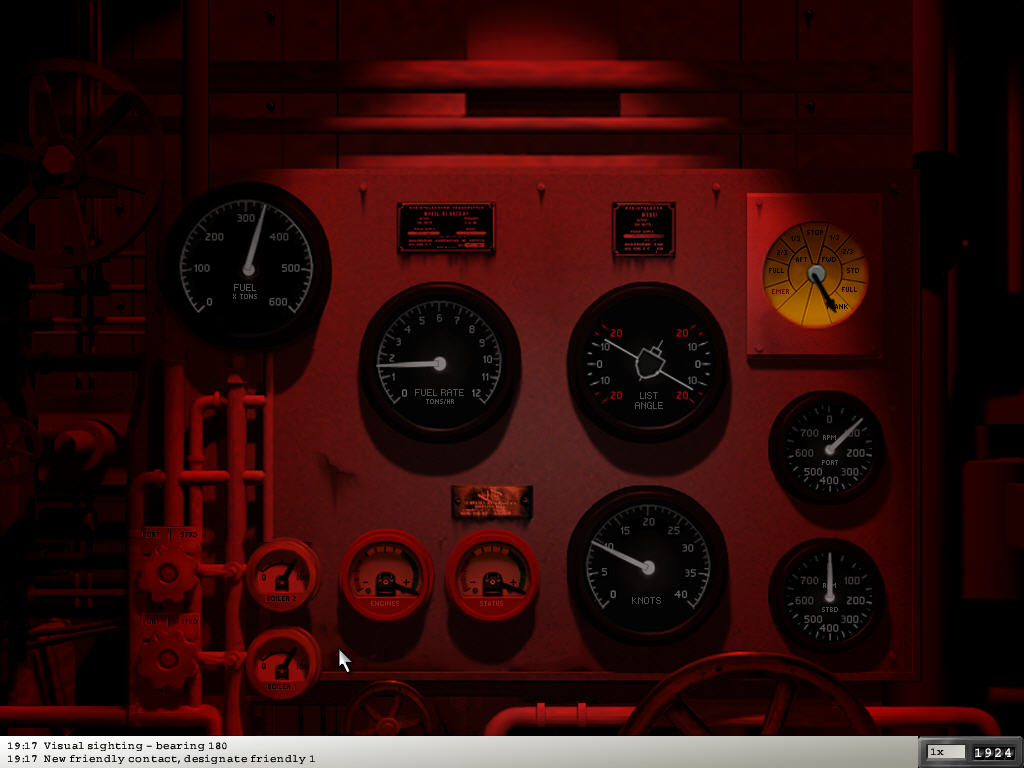Toggle the valve wheel beside Boiler 1
The width and height of the screenshot is (1024, 768).
click(x=168, y=659)
